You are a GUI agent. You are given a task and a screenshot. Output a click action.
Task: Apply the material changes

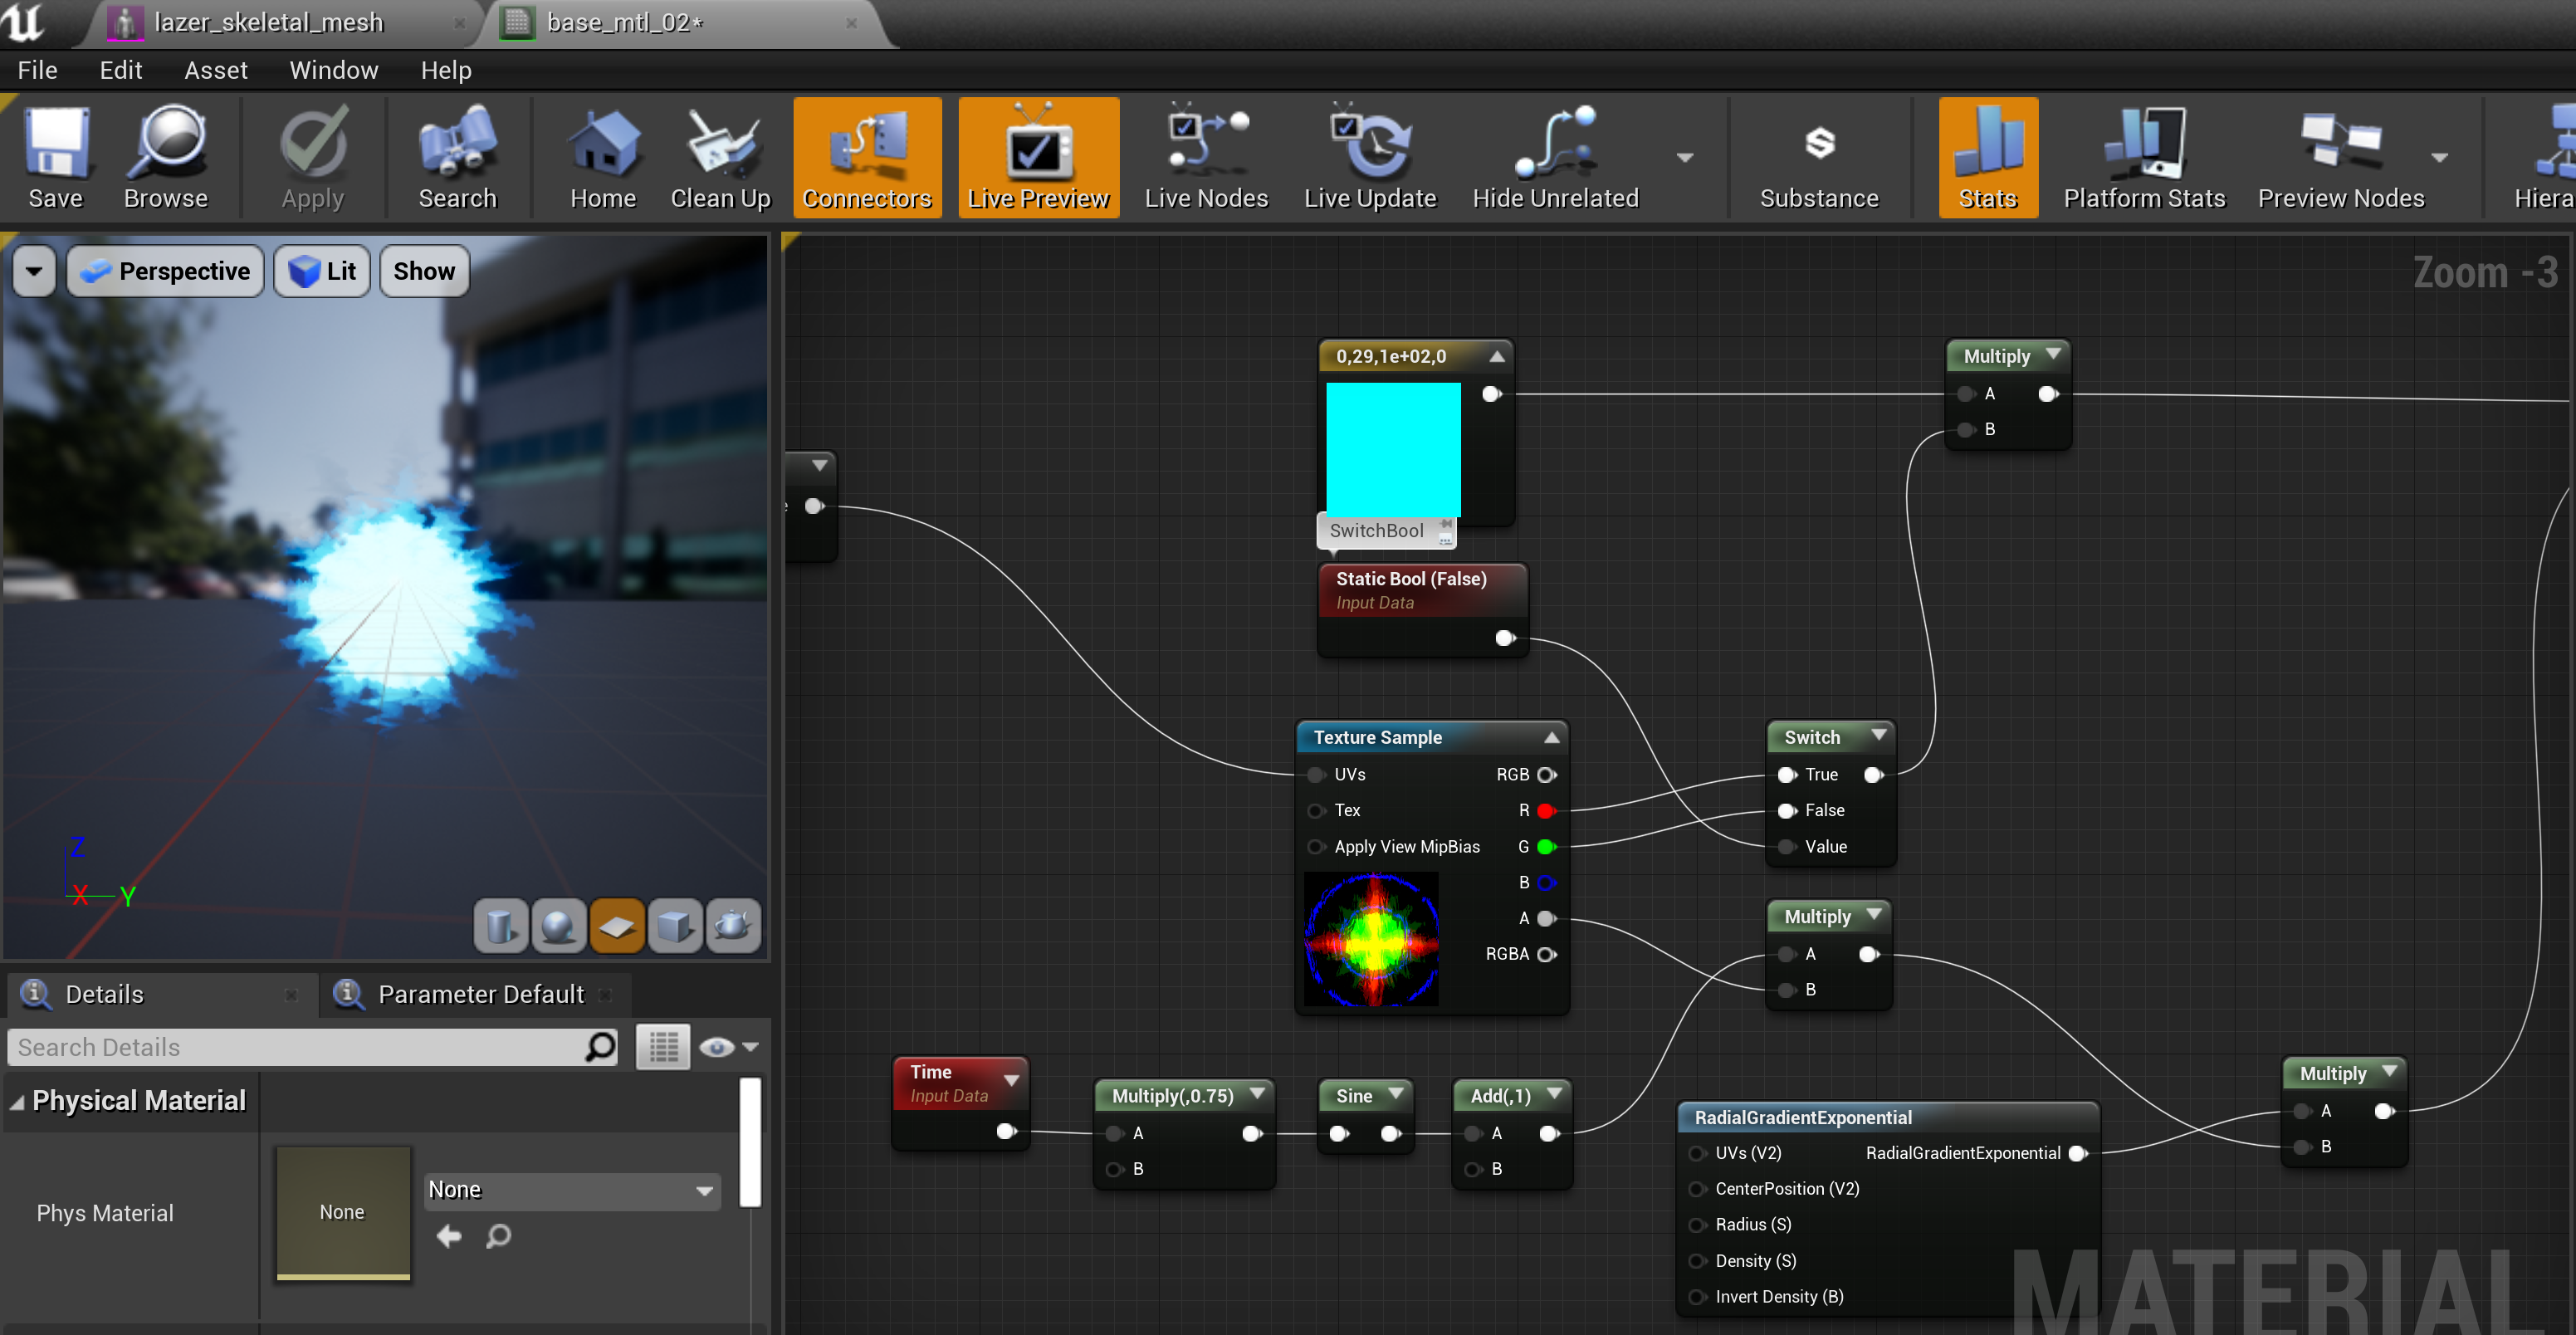(313, 155)
